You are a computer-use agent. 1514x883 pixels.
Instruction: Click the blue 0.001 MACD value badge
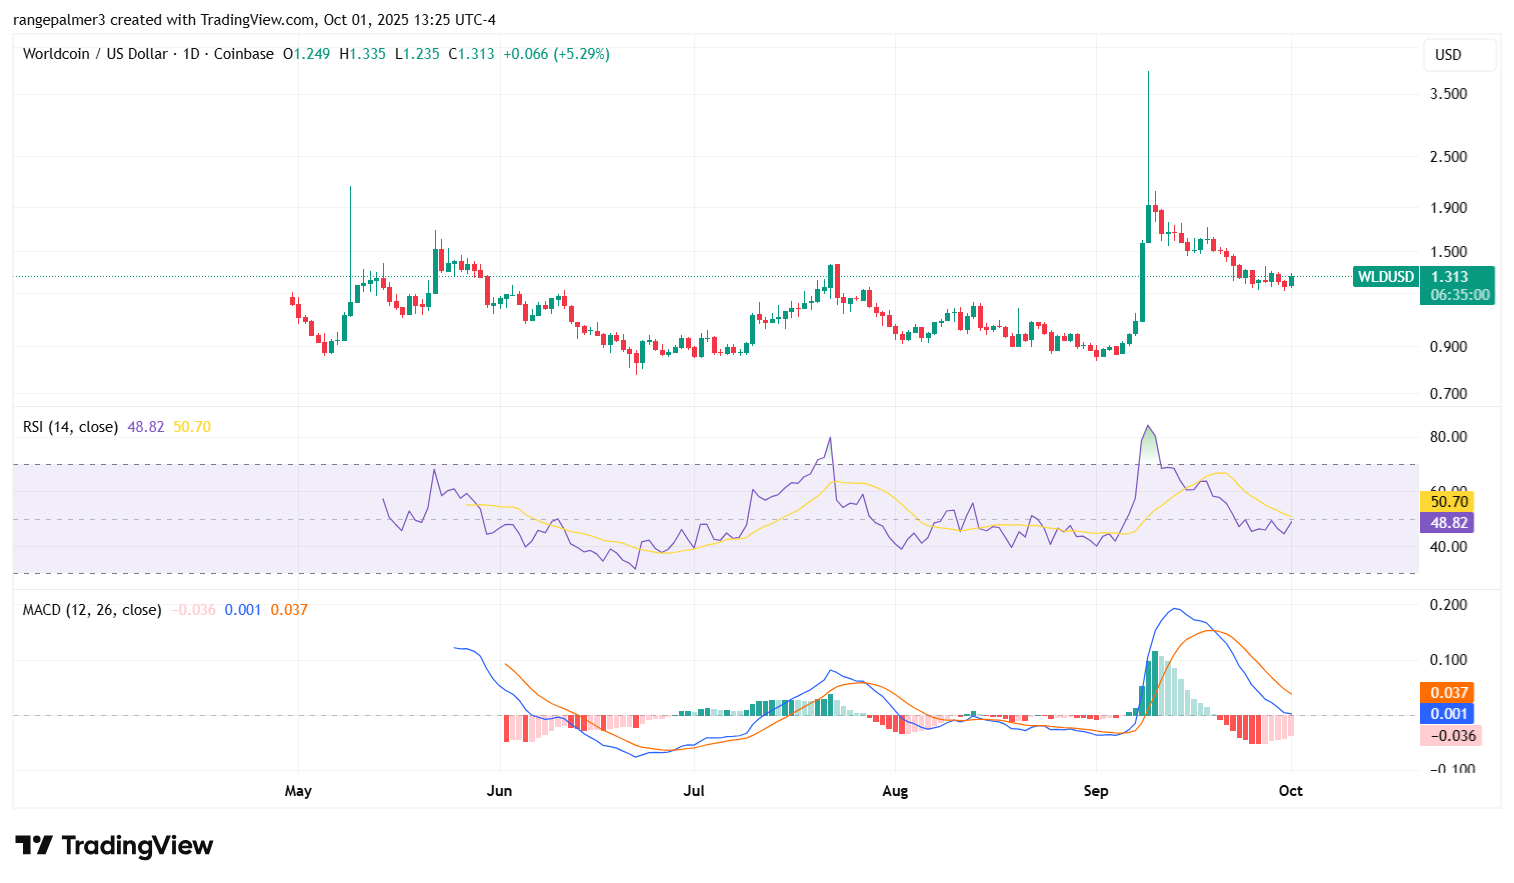tap(1447, 714)
